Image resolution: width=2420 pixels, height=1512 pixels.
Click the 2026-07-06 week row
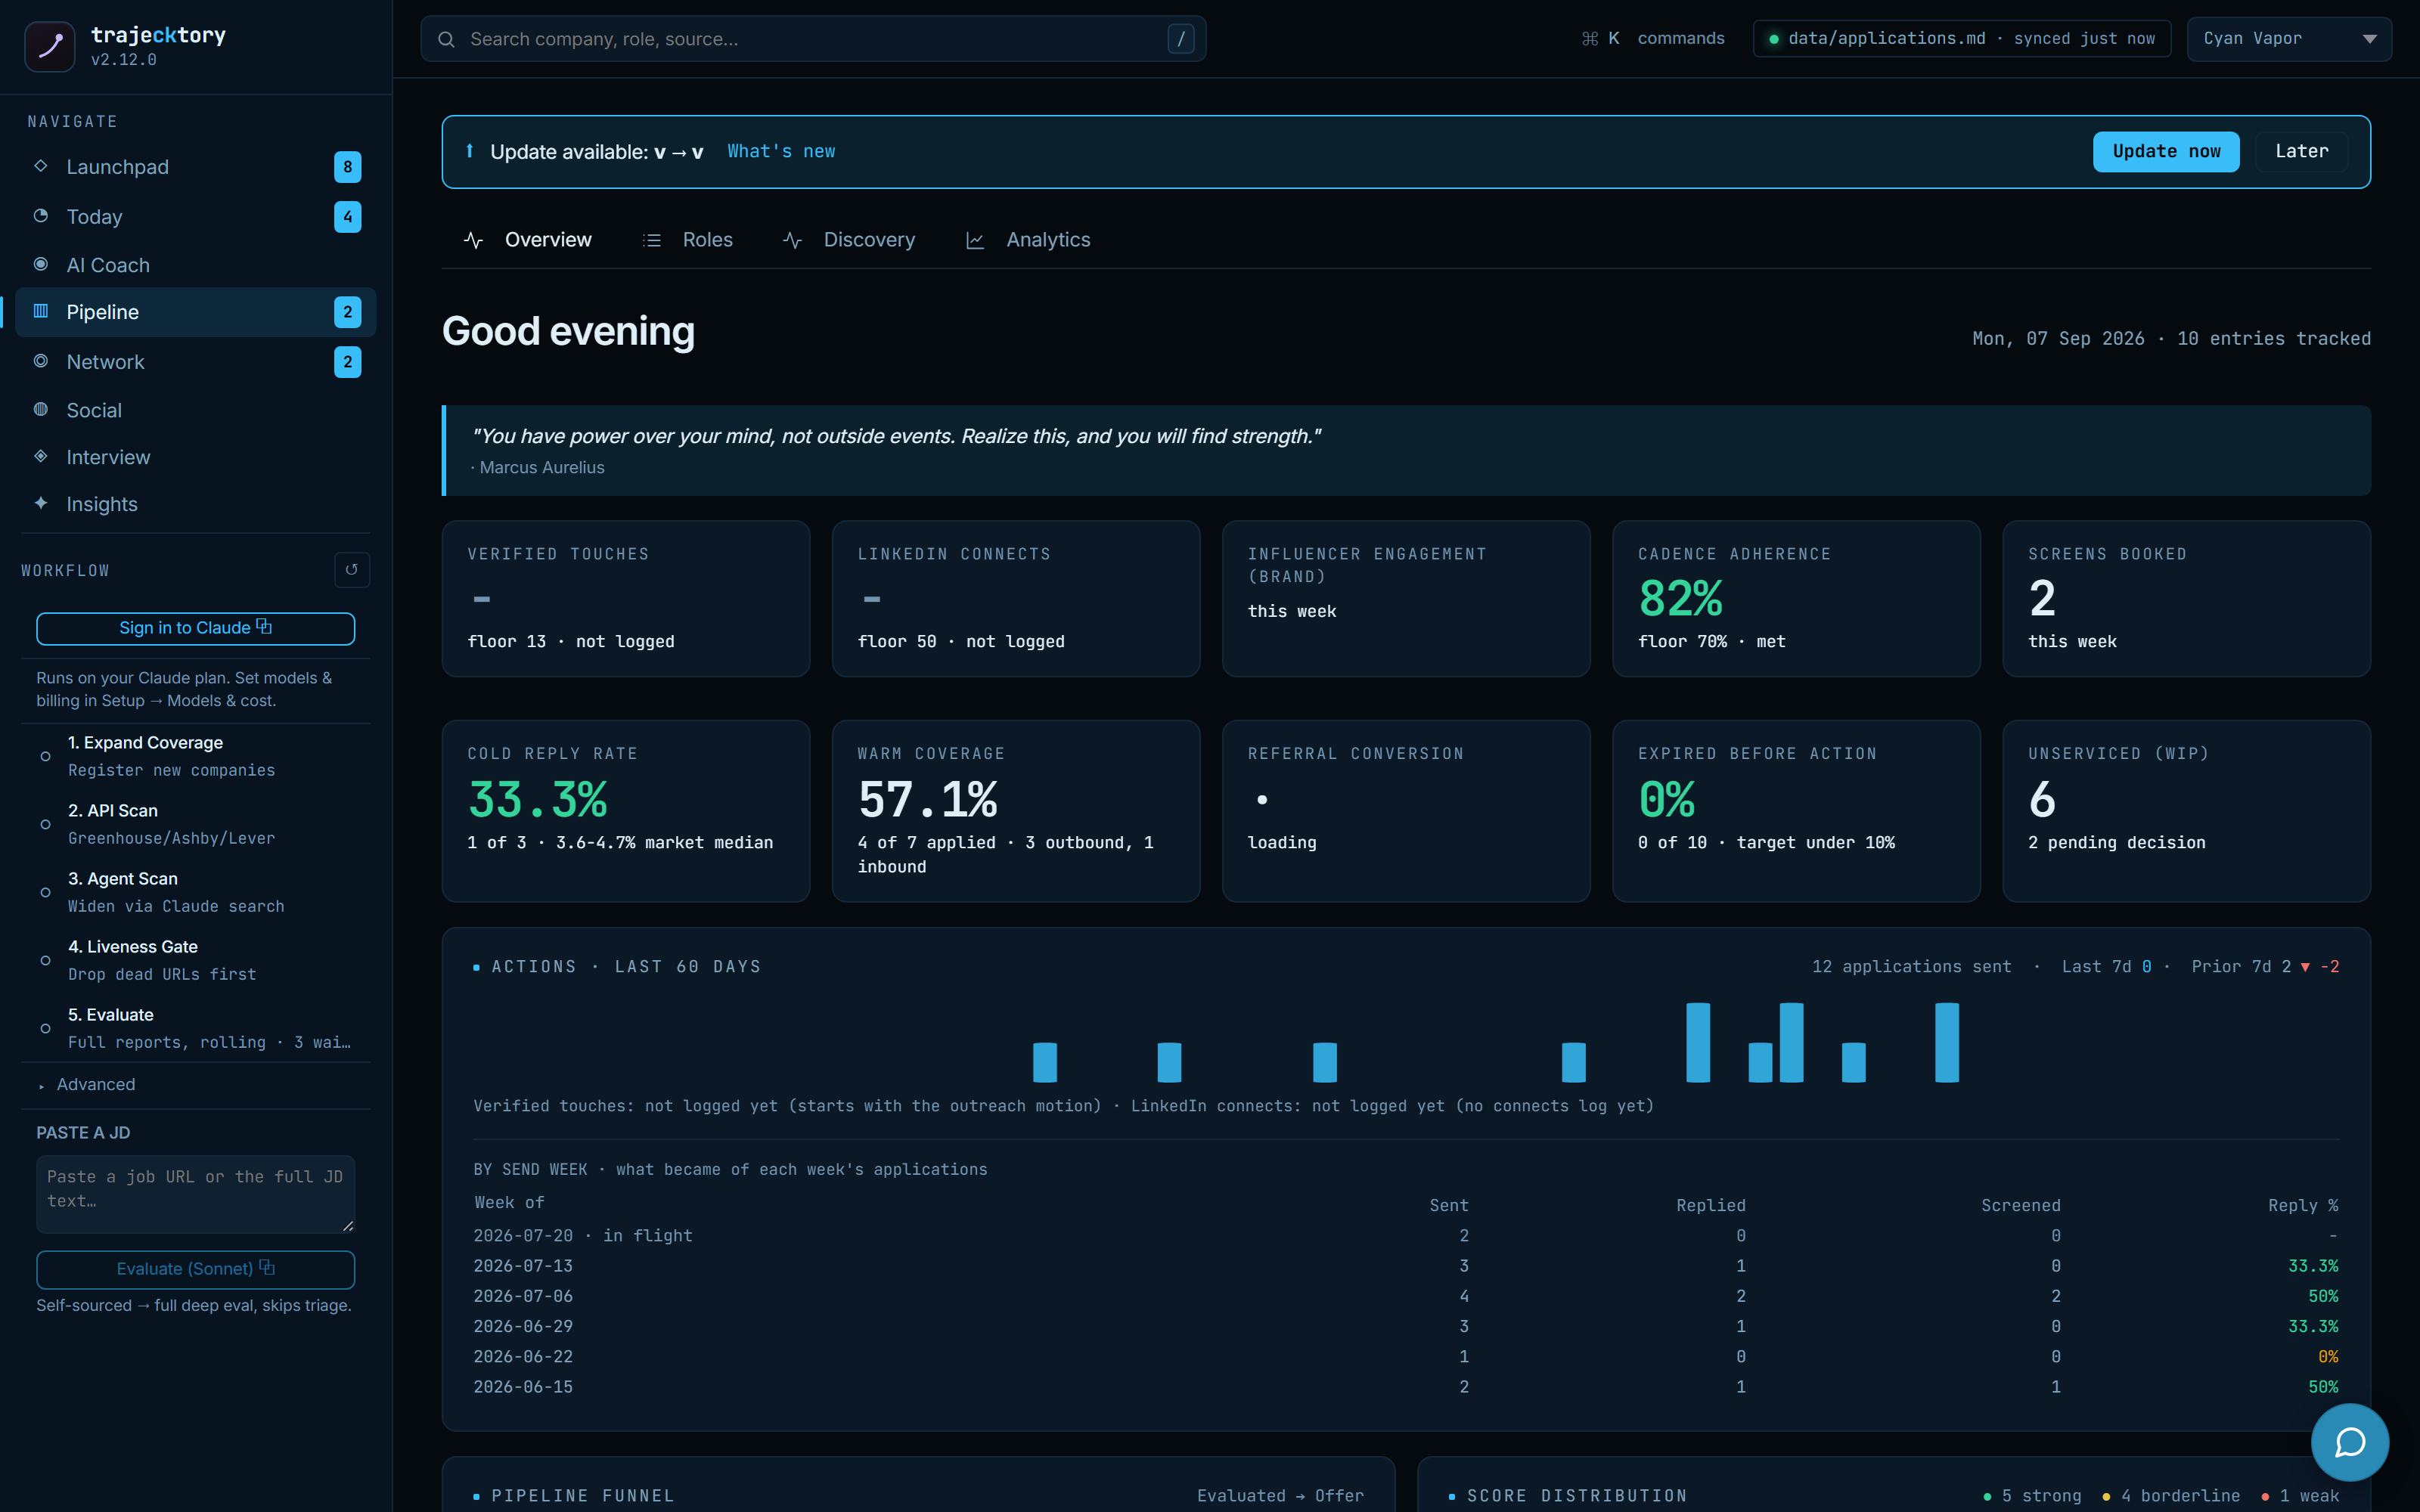(x=1406, y=1296)
